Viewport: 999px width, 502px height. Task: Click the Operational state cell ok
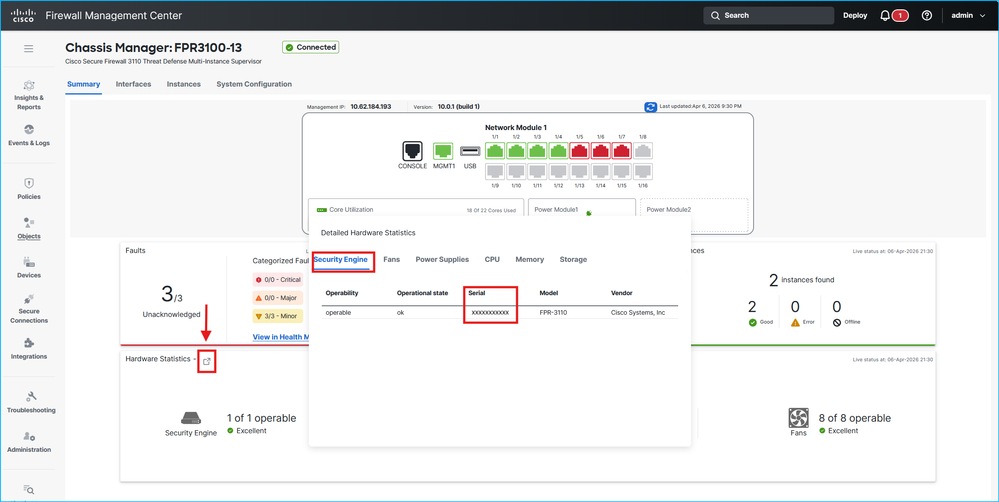(x=400, y=313)
